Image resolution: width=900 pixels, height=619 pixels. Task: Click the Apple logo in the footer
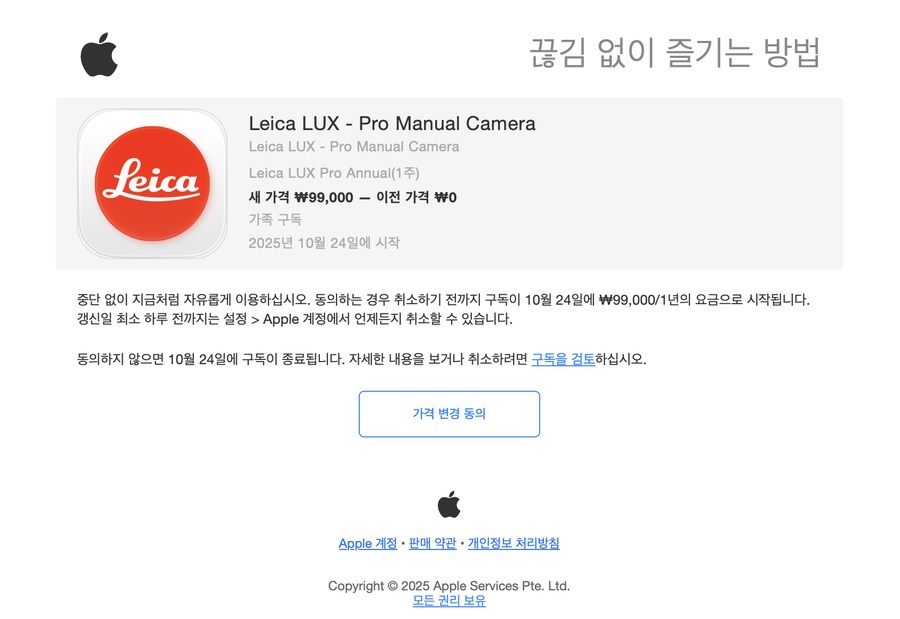[x=449, y=505]
